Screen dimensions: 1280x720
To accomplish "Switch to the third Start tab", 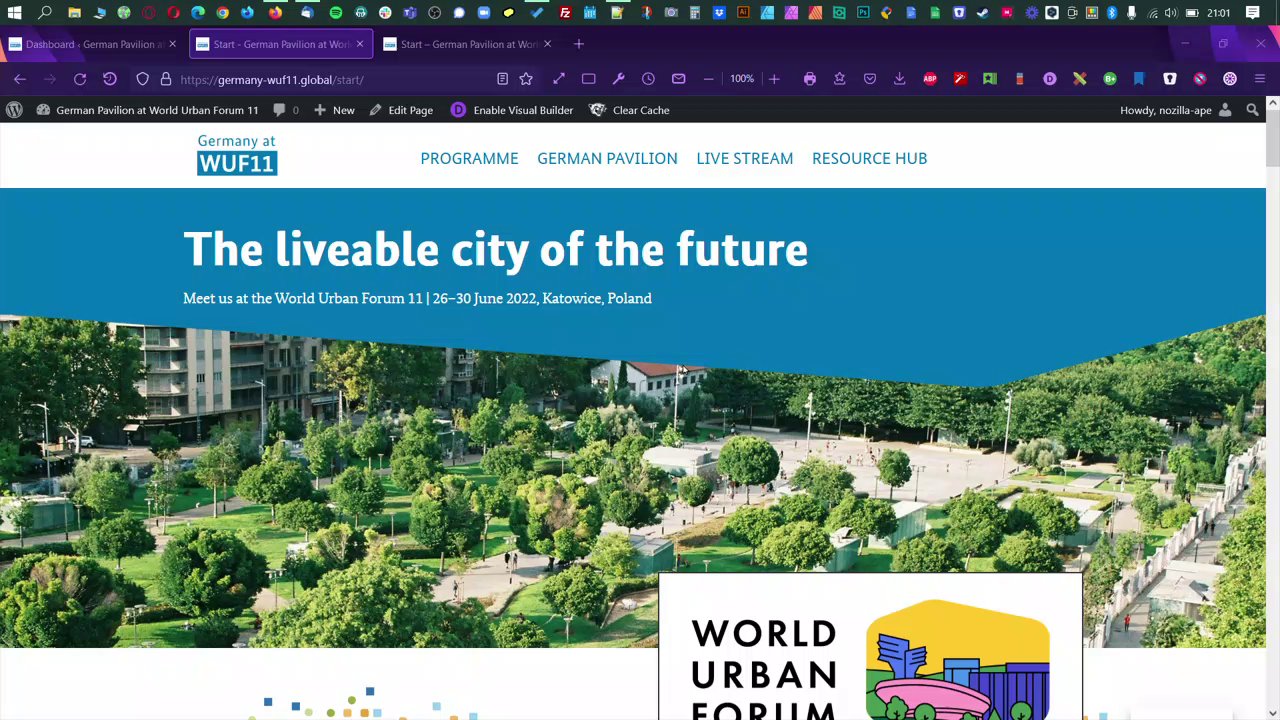I will click(x=469, y=44).
